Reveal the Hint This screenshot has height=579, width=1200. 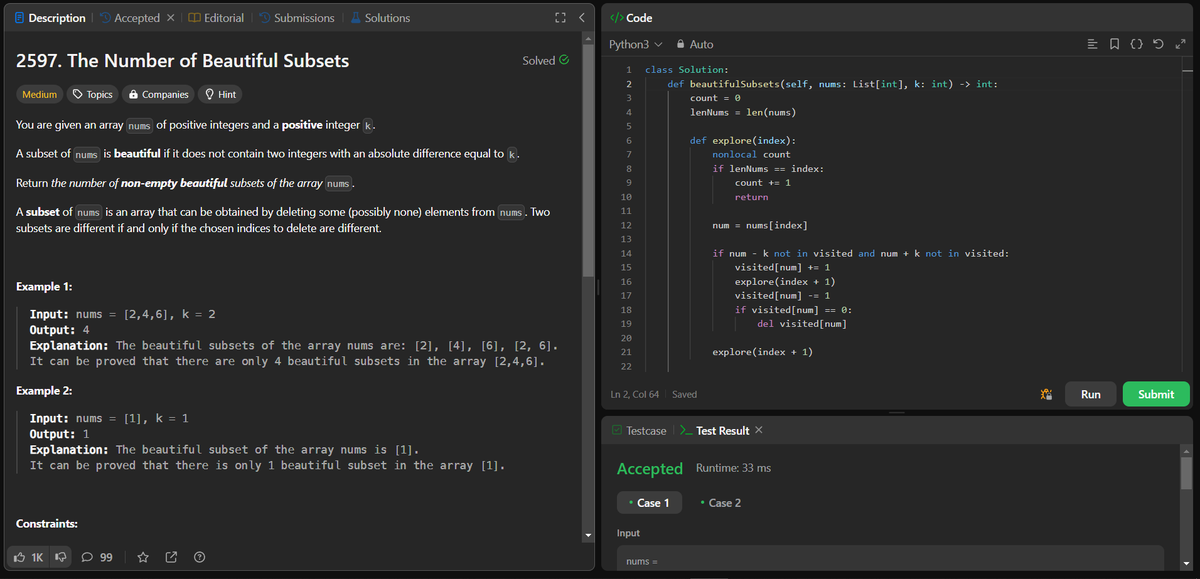point(220,94)
